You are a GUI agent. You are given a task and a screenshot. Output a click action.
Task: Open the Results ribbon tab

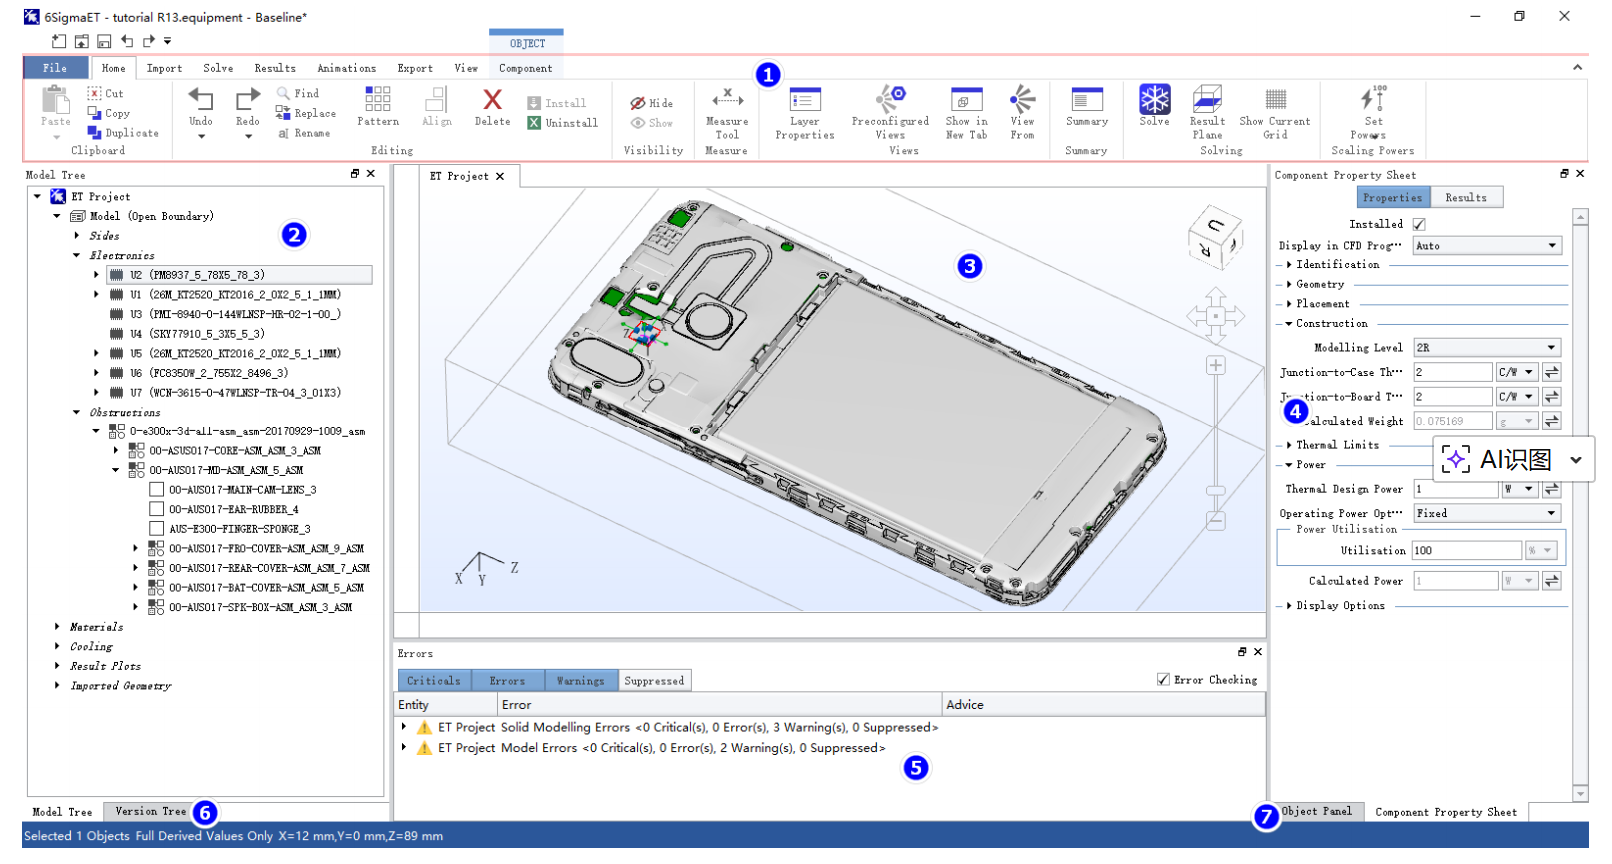click(x=274, y=68)
